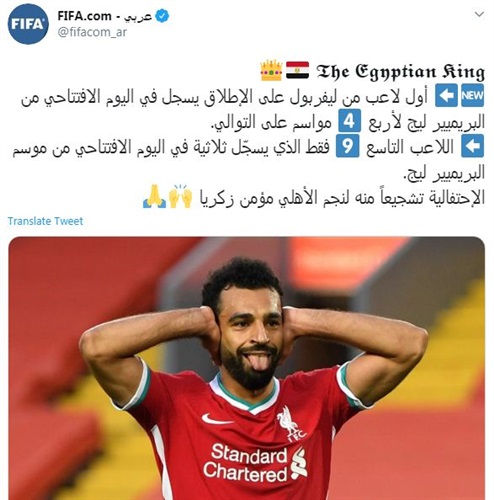
Task: Click the Translate Tweet link
Action: coord(45,221)
